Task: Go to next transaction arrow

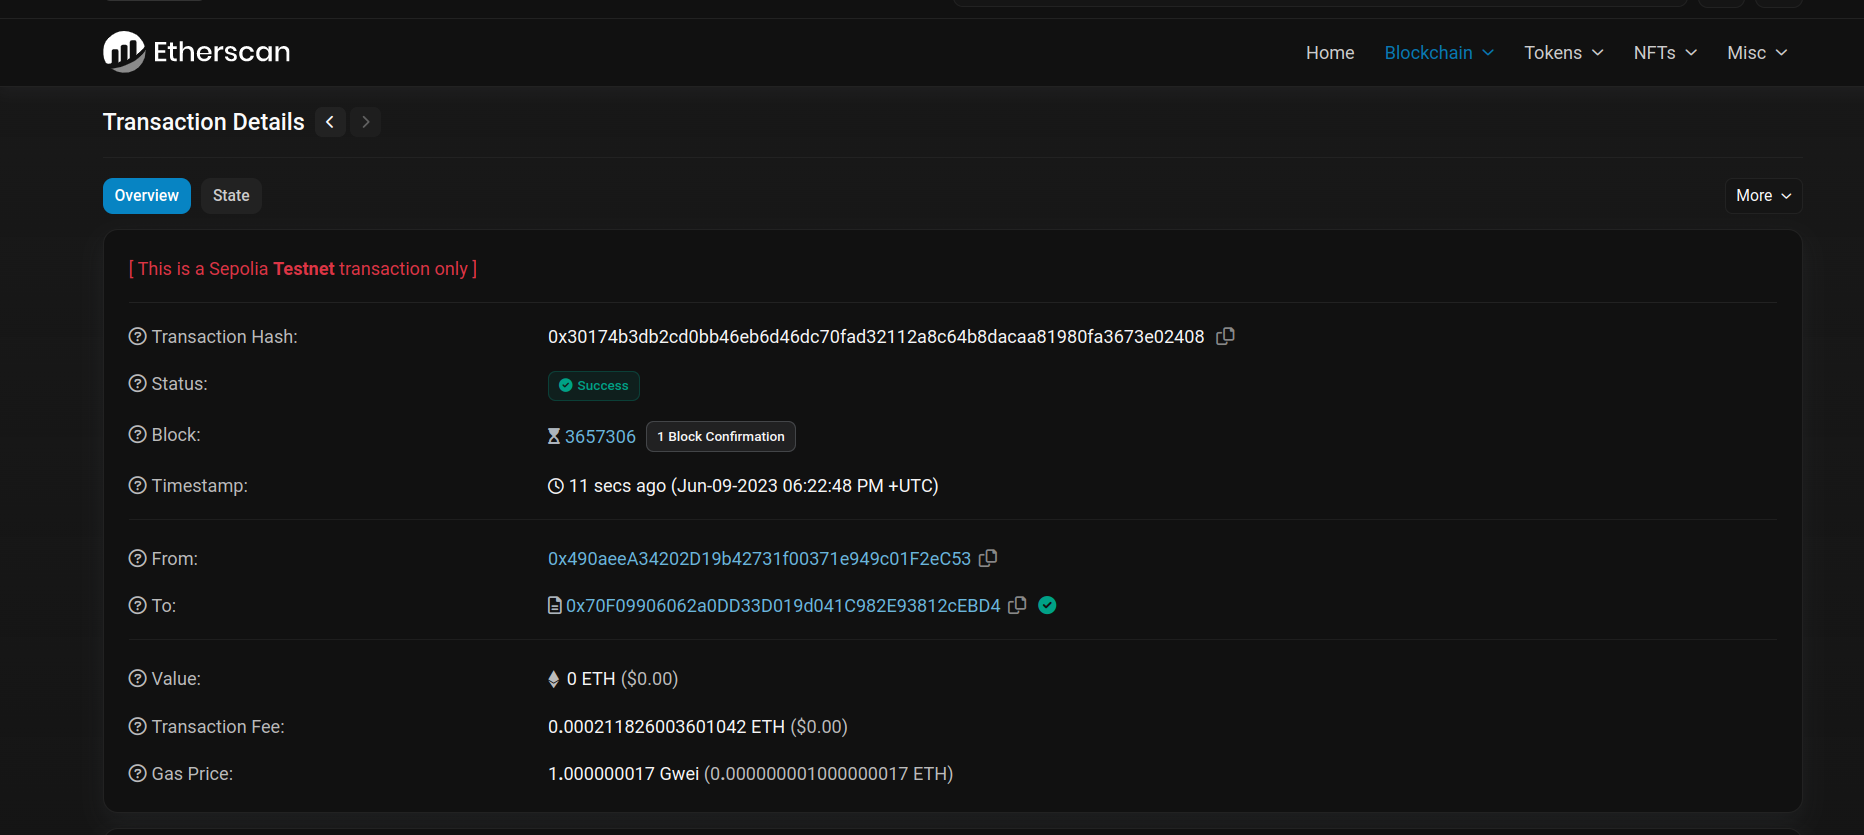Action: pos(366,122)
